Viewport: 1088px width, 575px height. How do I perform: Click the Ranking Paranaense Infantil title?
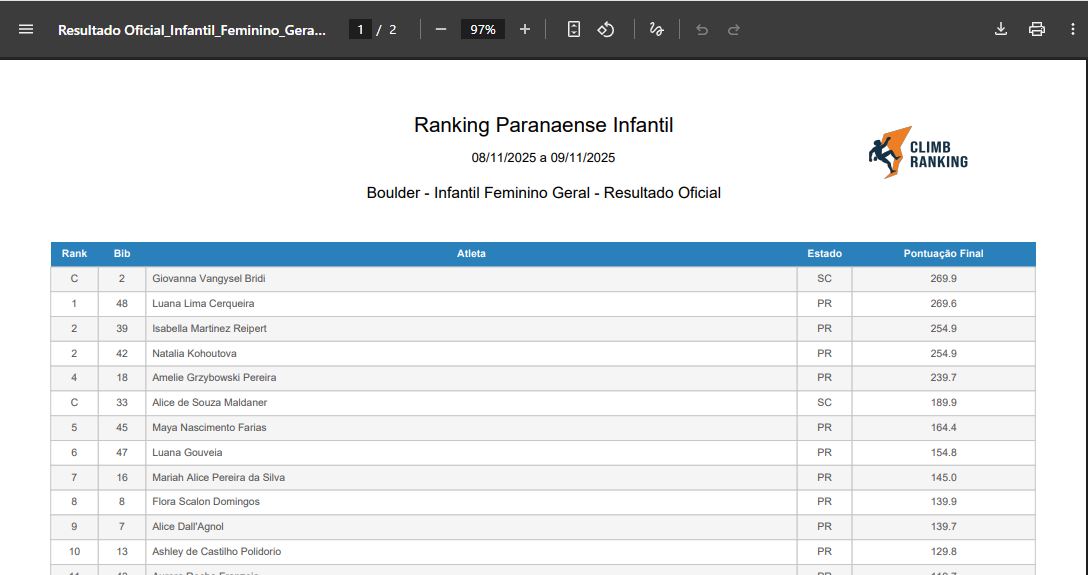tap(543, 125)
